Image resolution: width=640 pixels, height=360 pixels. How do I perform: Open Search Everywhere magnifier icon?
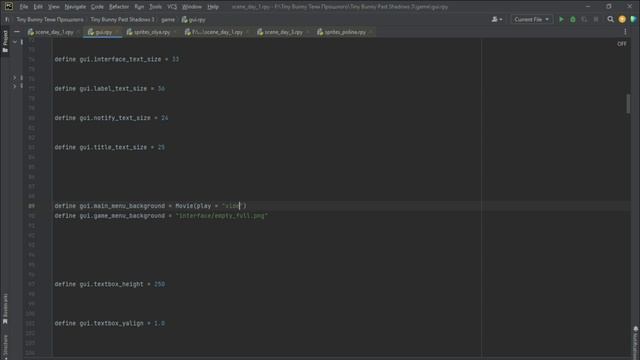pyautogui.click(x=611, y=20)
